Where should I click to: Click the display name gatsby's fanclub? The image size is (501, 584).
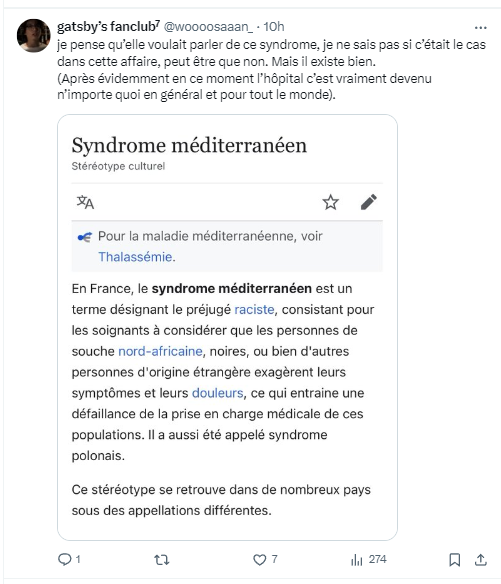coord(108,27)
